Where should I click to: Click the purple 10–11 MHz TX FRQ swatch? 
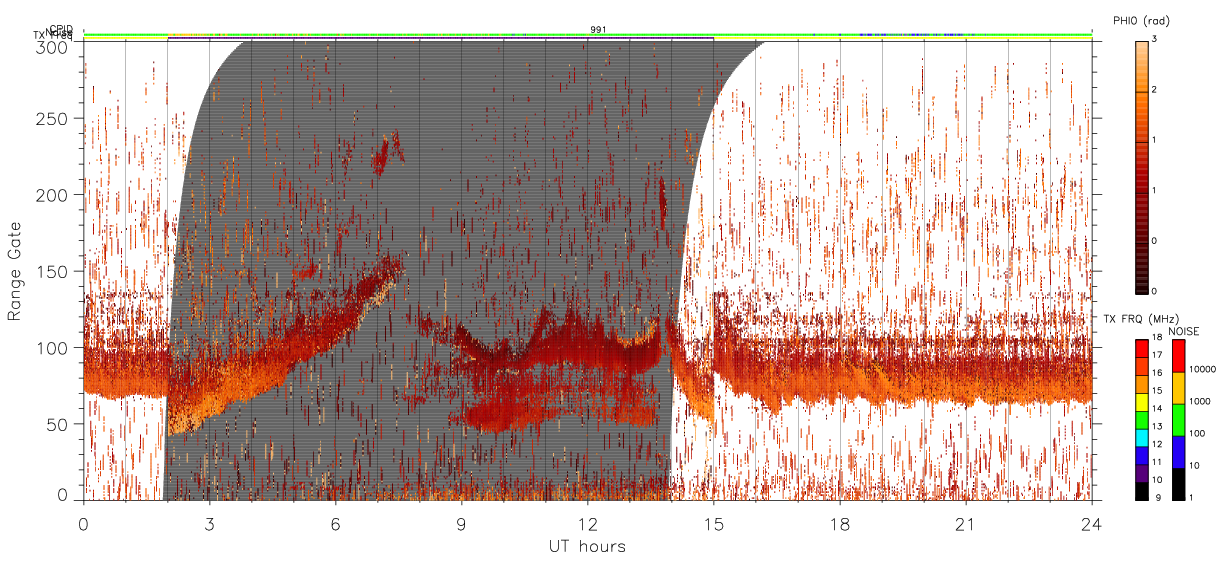(1142, 471)
